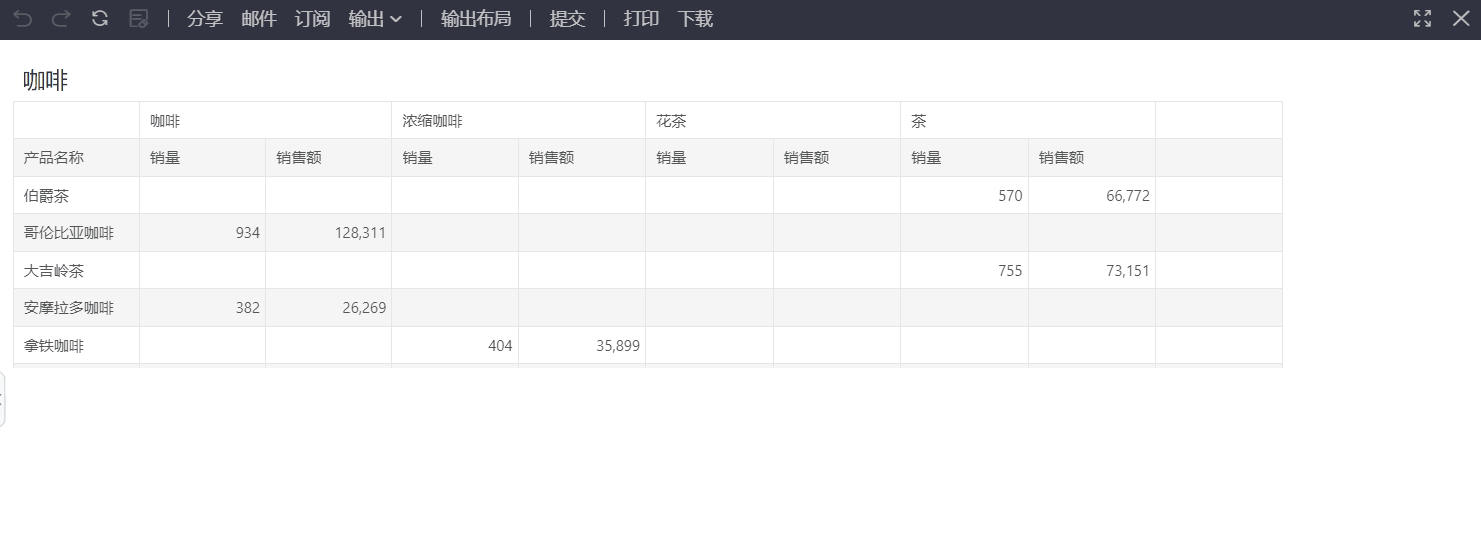
Task: Click 下载 to download the report
Action: [x=695, y=19]
